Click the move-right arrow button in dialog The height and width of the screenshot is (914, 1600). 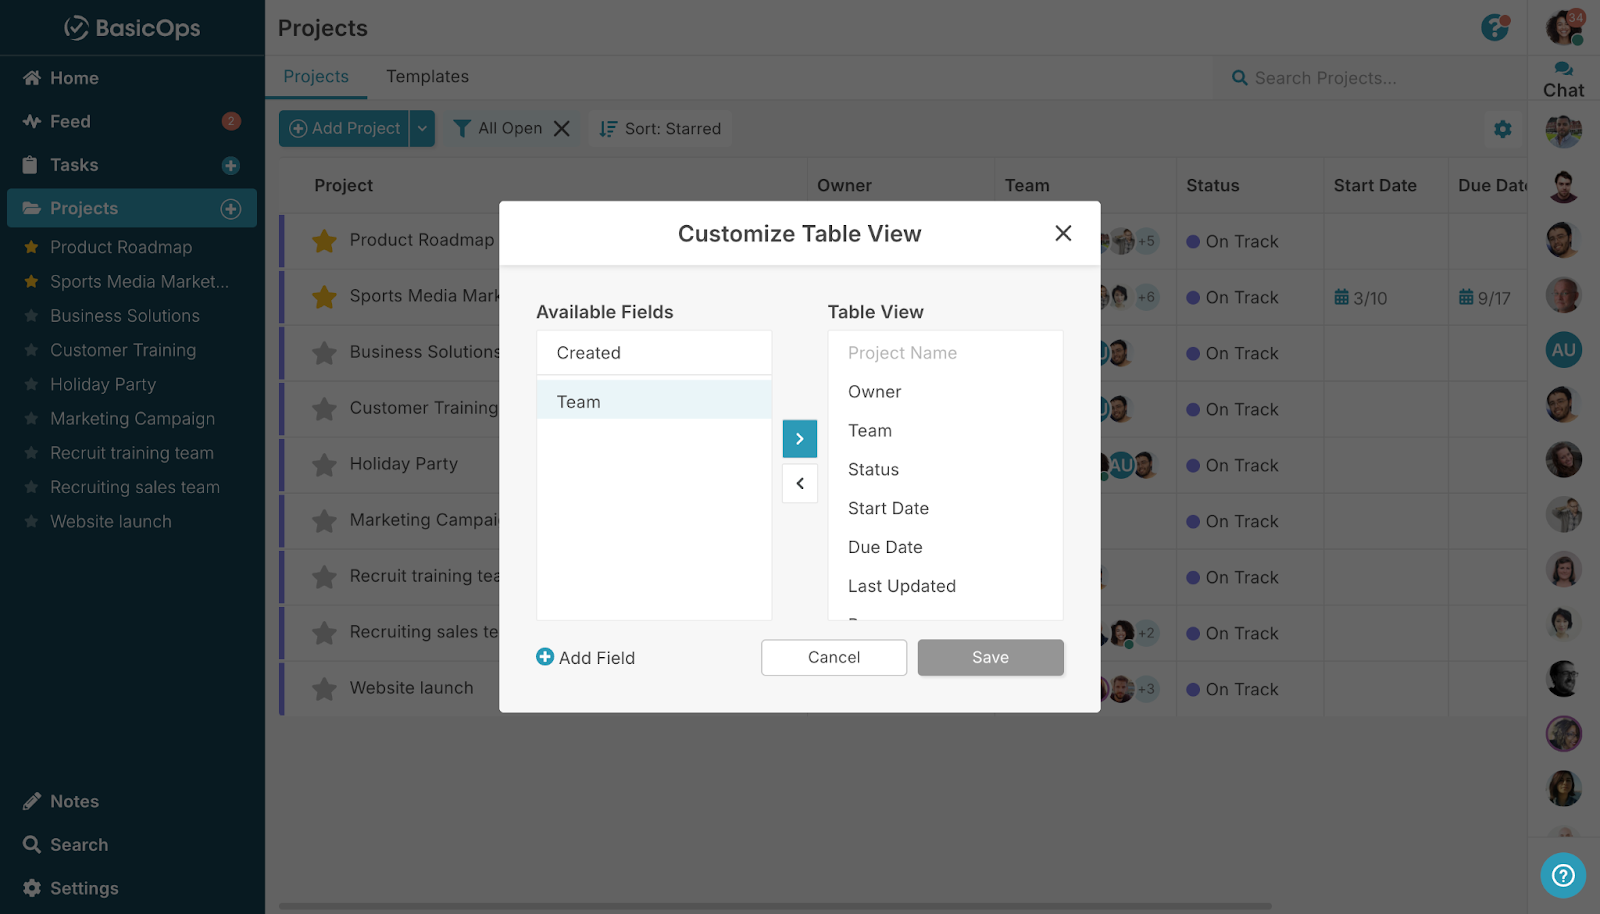click(799, 439)
